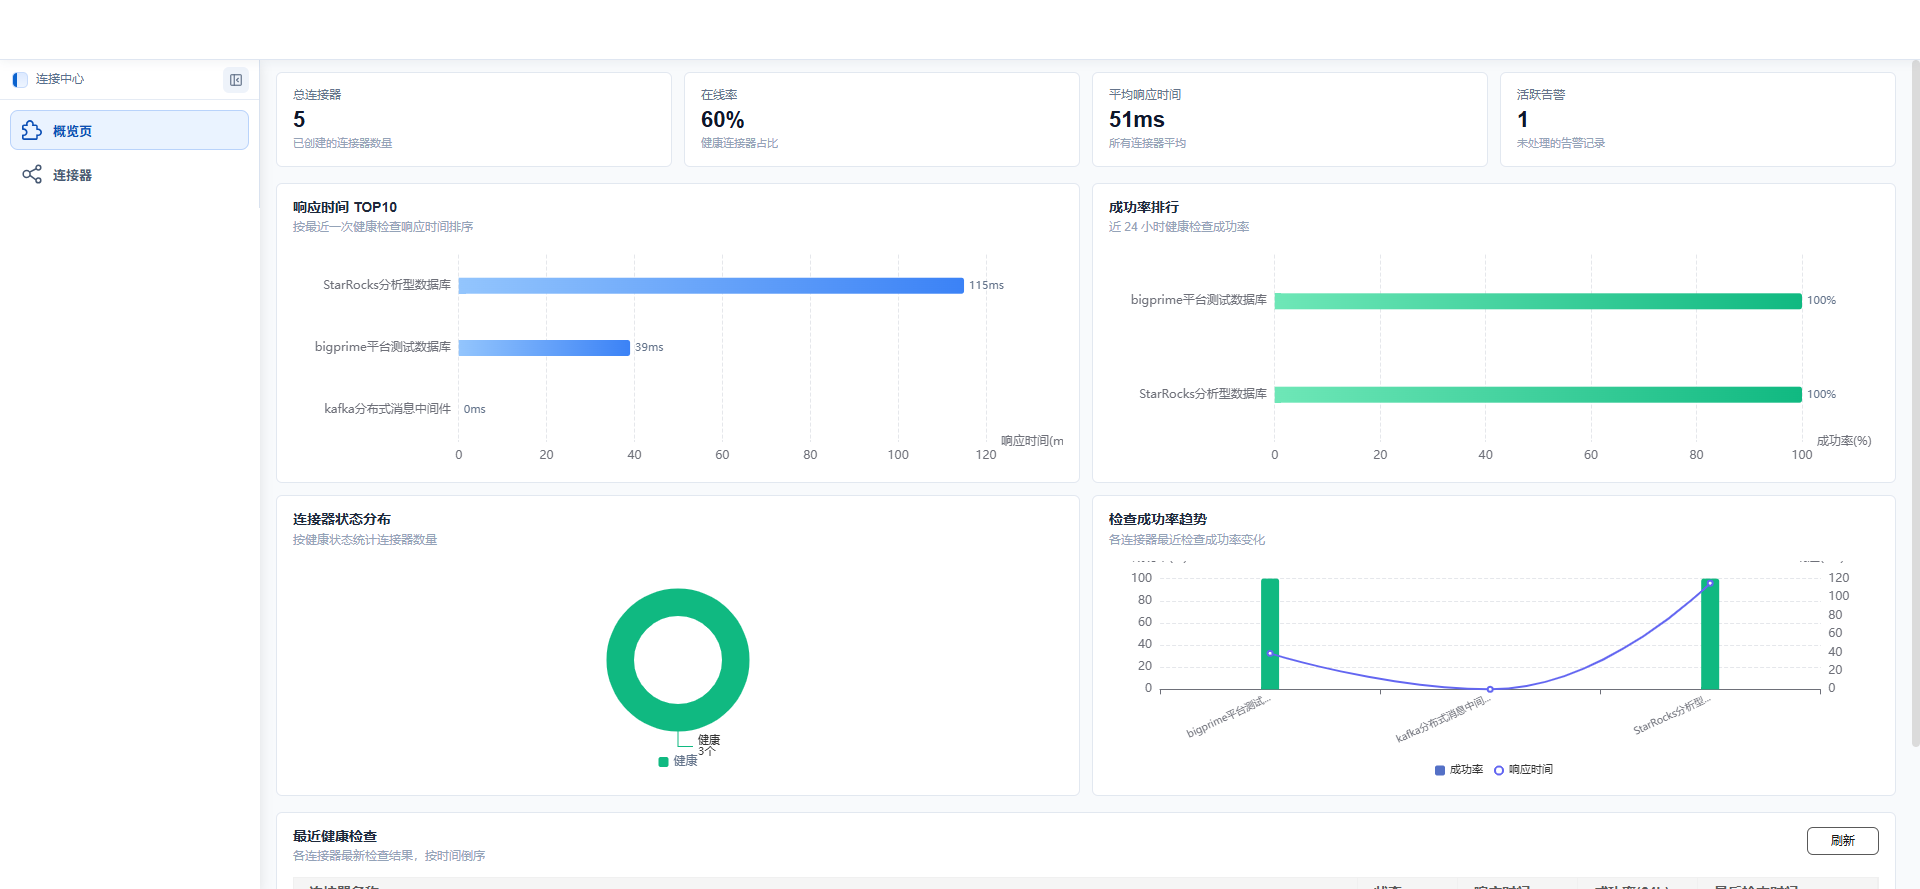Screen dimensions: 1920x889
Task: Click the page vertical scrollbar
Action: coord(1915,404)
